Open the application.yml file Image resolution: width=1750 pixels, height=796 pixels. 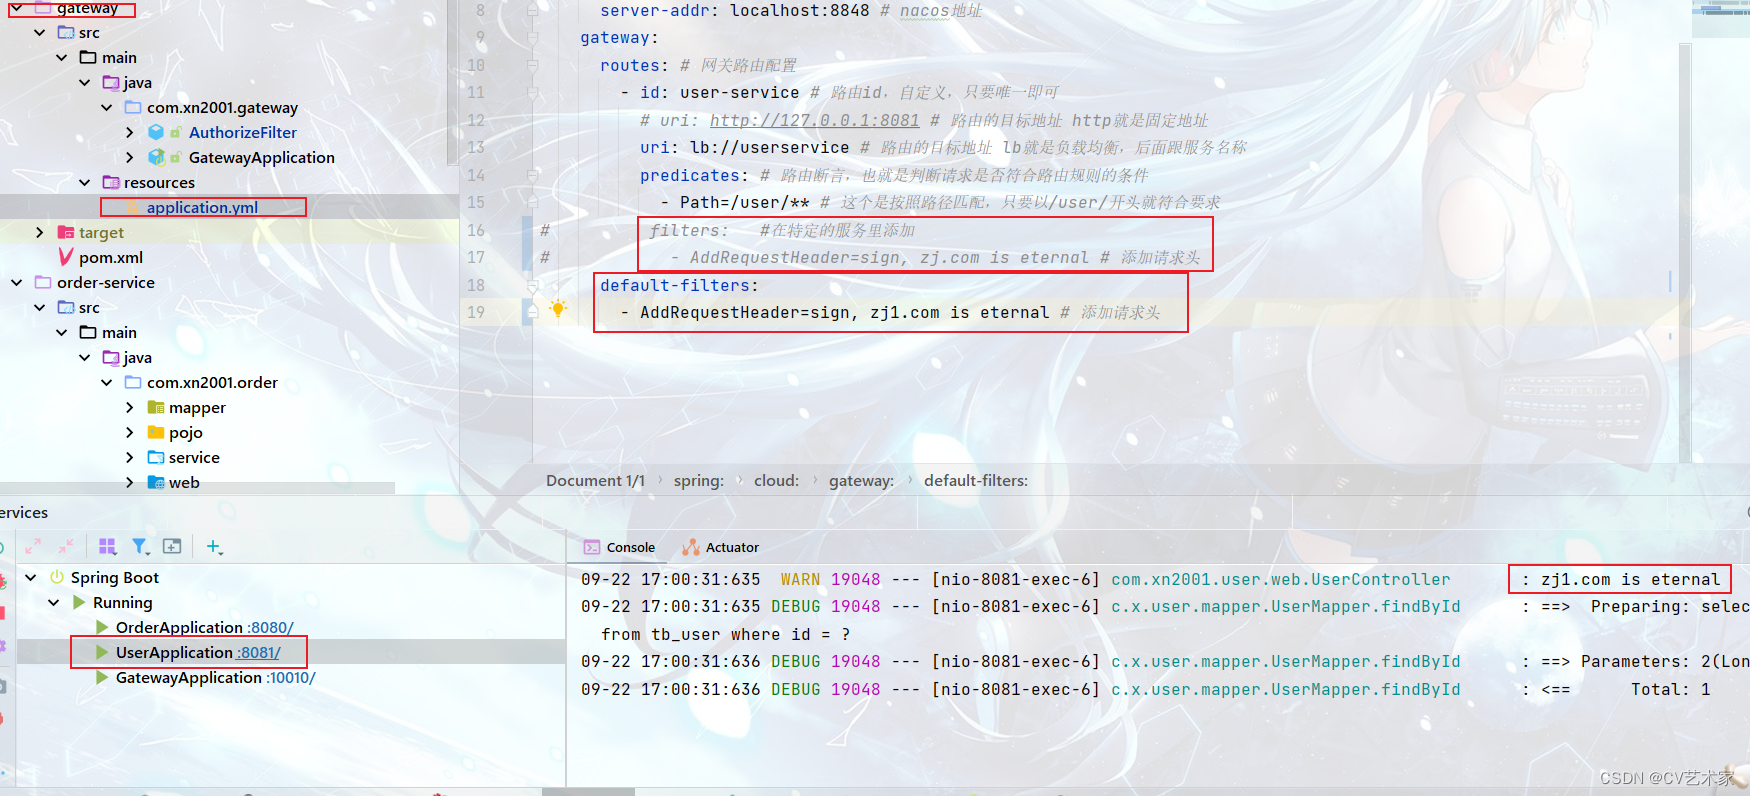[x=202, y=207]
